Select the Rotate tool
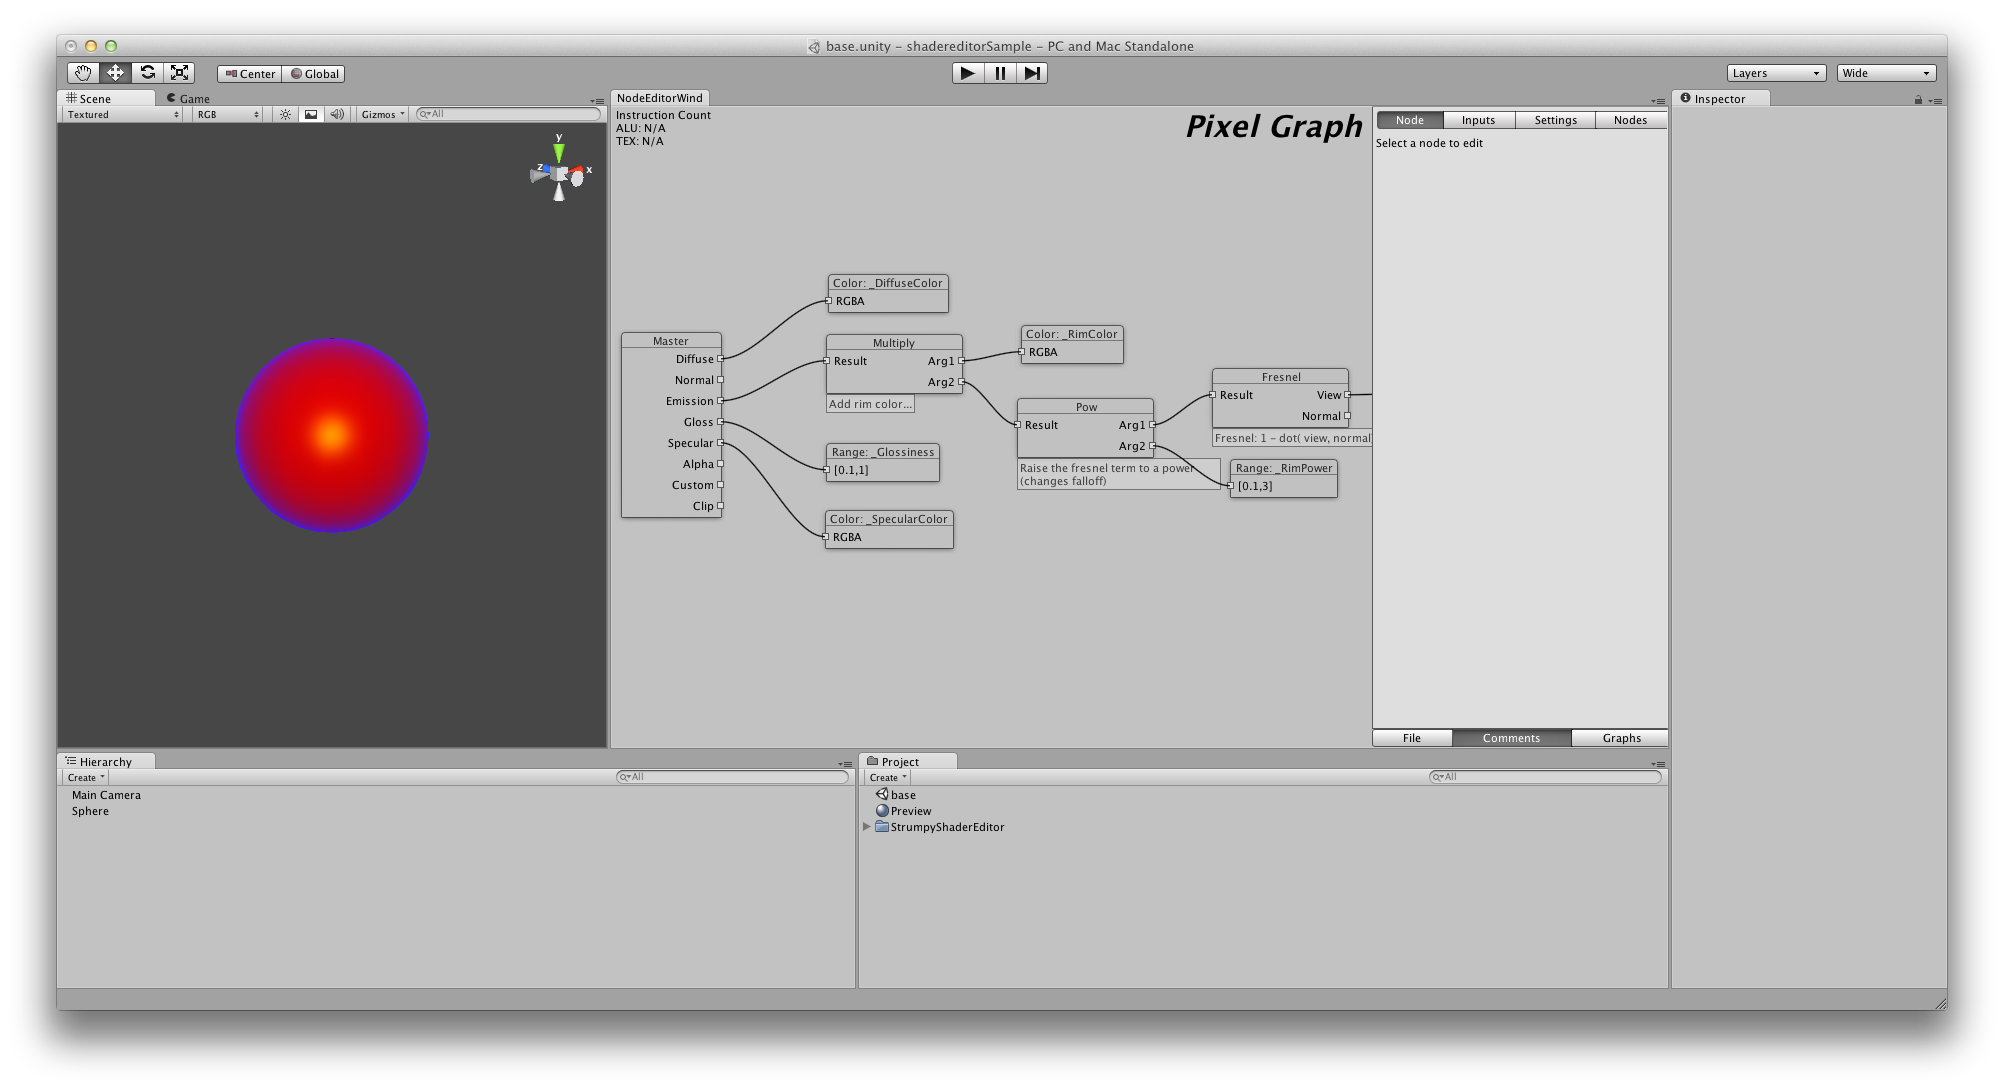2004x1089 pixels. (x=148, y=73)
